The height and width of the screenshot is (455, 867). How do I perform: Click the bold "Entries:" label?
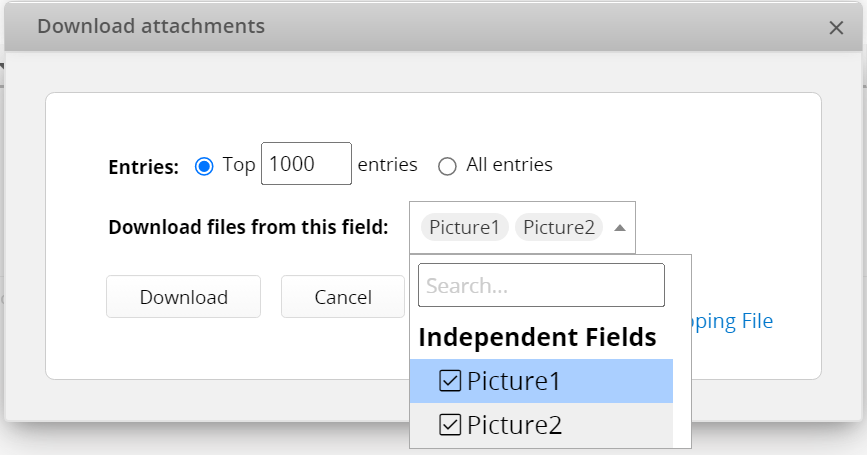coord(144,167)
